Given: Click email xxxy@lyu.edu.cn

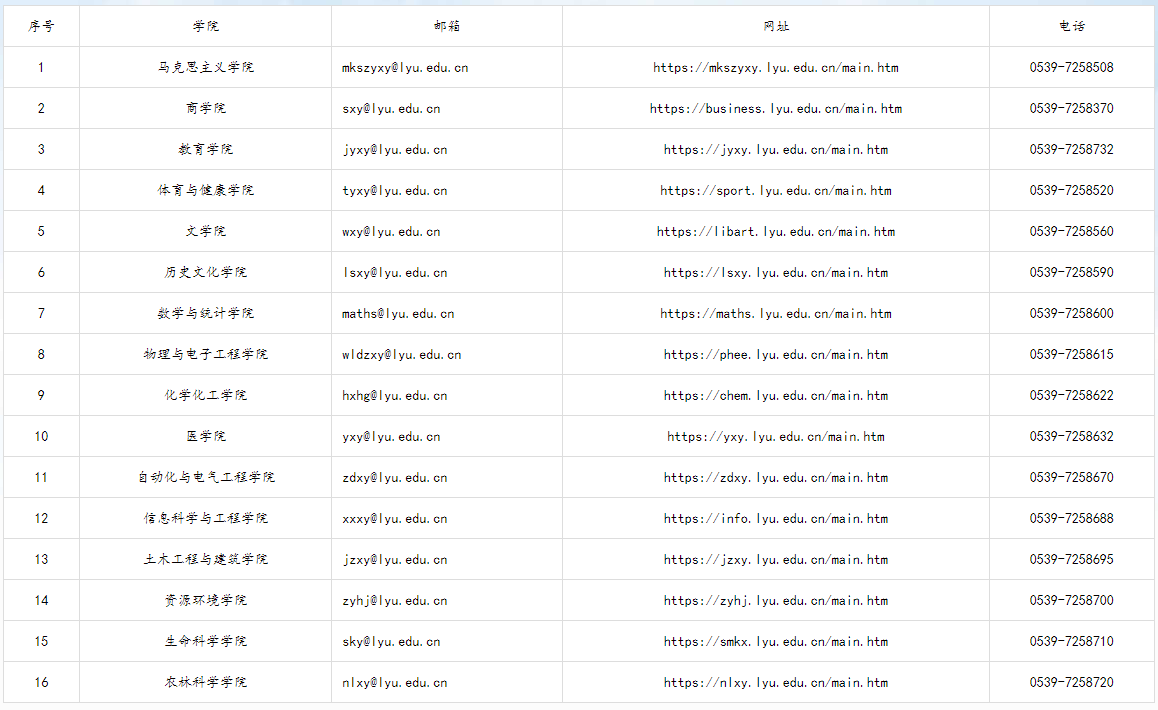Looking at the screenshot, I should coord(394,519).
